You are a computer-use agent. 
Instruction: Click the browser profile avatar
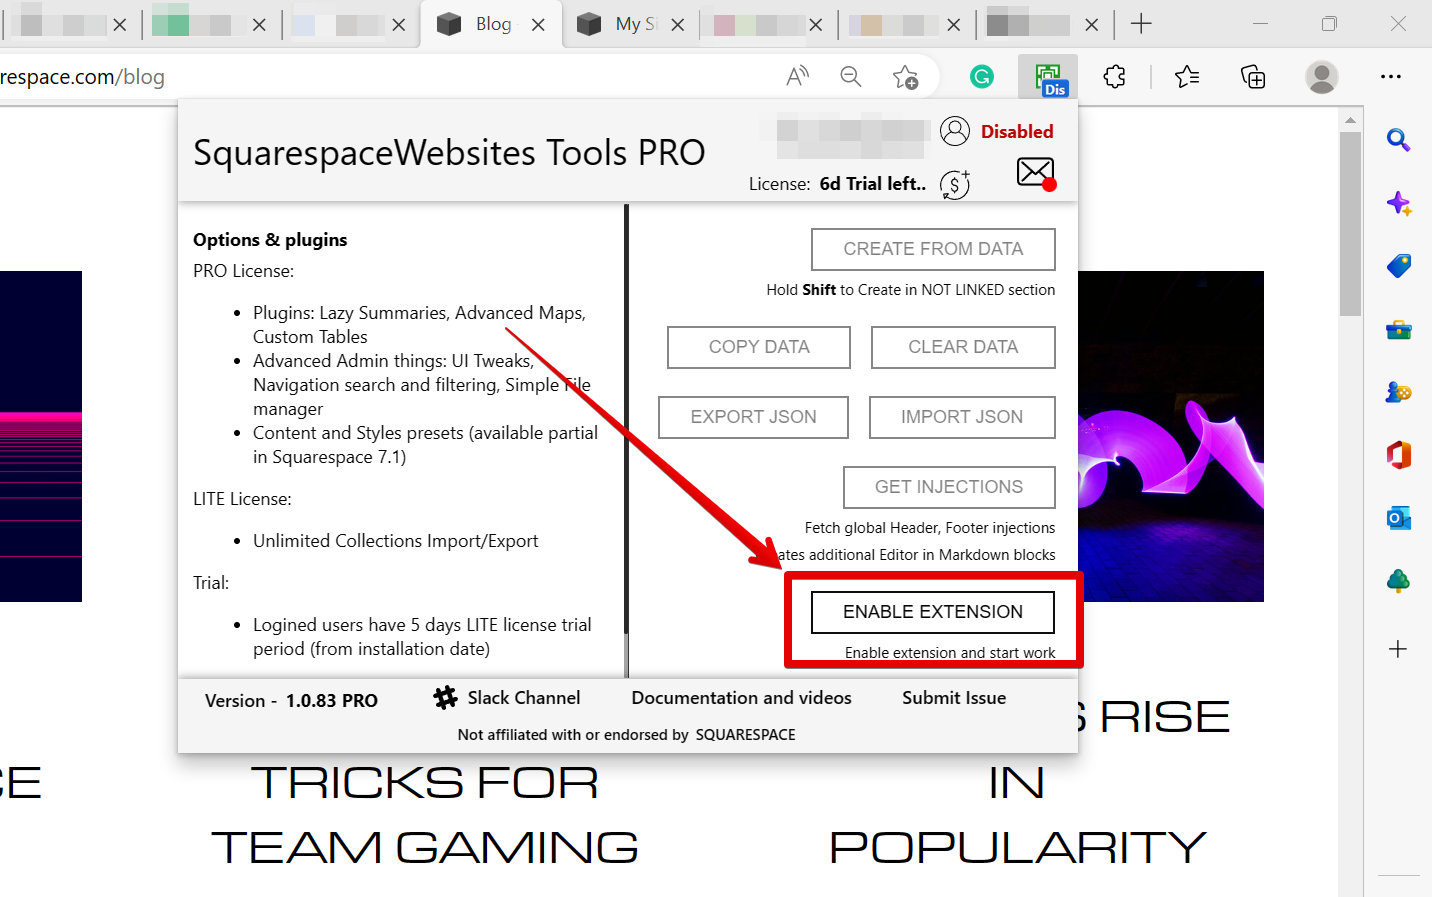1322,77
